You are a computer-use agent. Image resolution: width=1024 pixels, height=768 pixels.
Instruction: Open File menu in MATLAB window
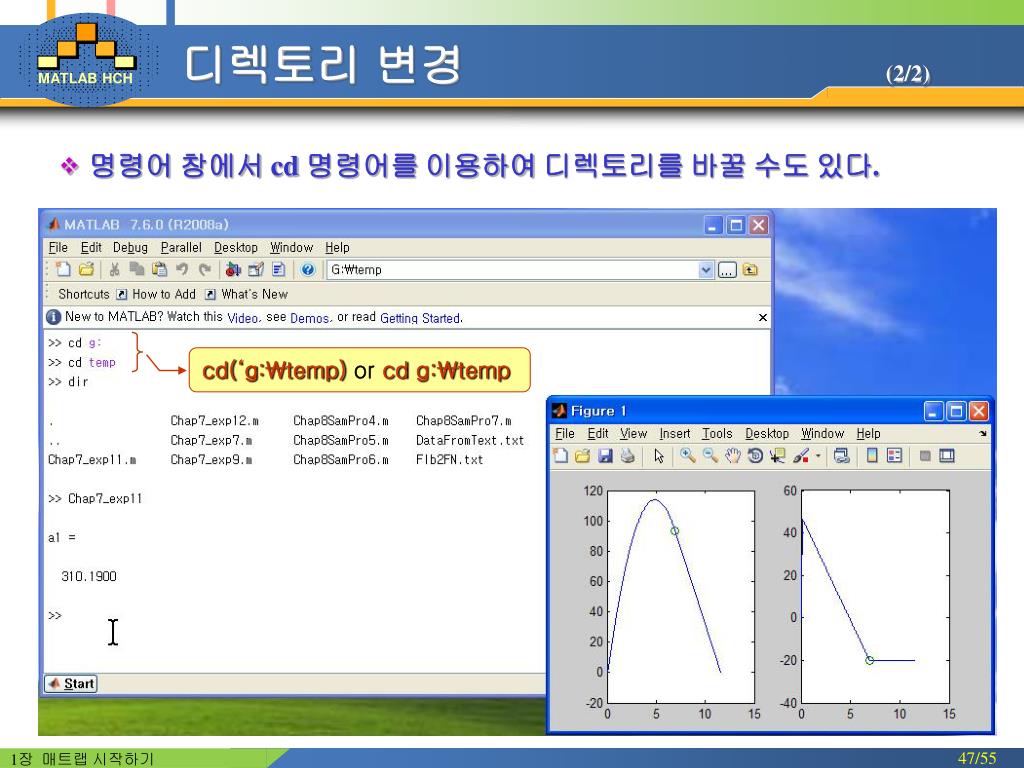pos(58,248)
